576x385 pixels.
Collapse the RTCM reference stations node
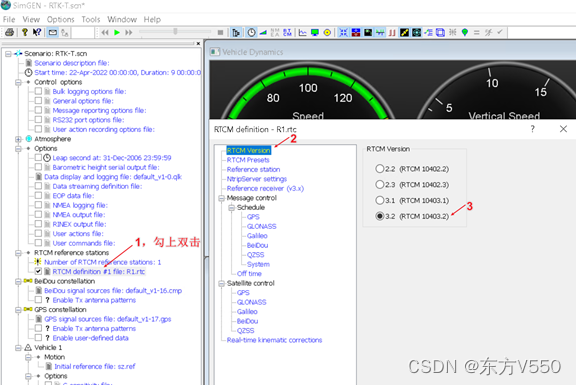point(18,253)
